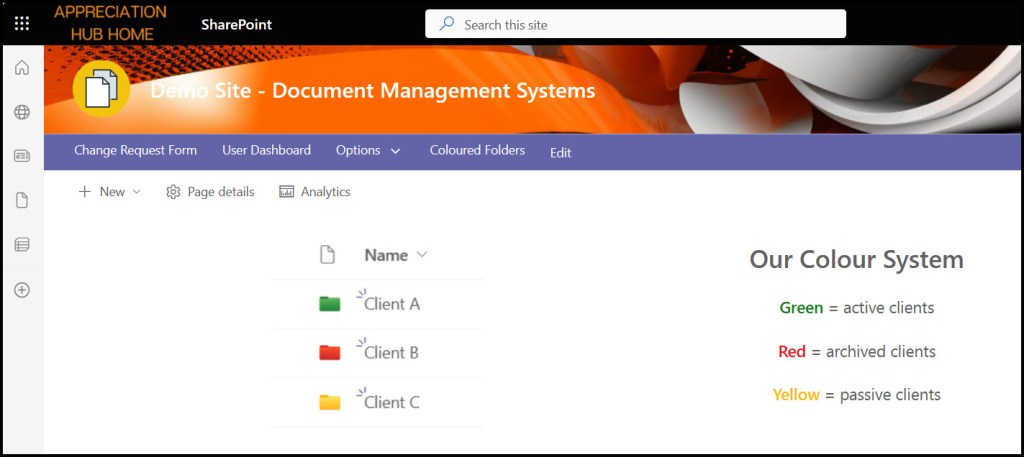Expand the Options dropdown in navigation bar
The image size is (1024, 457).
(368, 151)
